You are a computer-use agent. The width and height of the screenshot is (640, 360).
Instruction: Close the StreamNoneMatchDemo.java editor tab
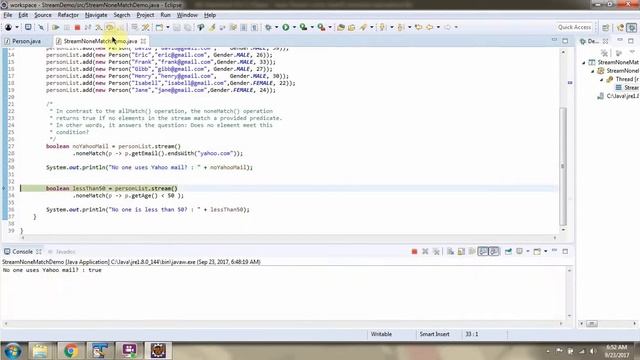pyautogui.click(x=143, y=41)
